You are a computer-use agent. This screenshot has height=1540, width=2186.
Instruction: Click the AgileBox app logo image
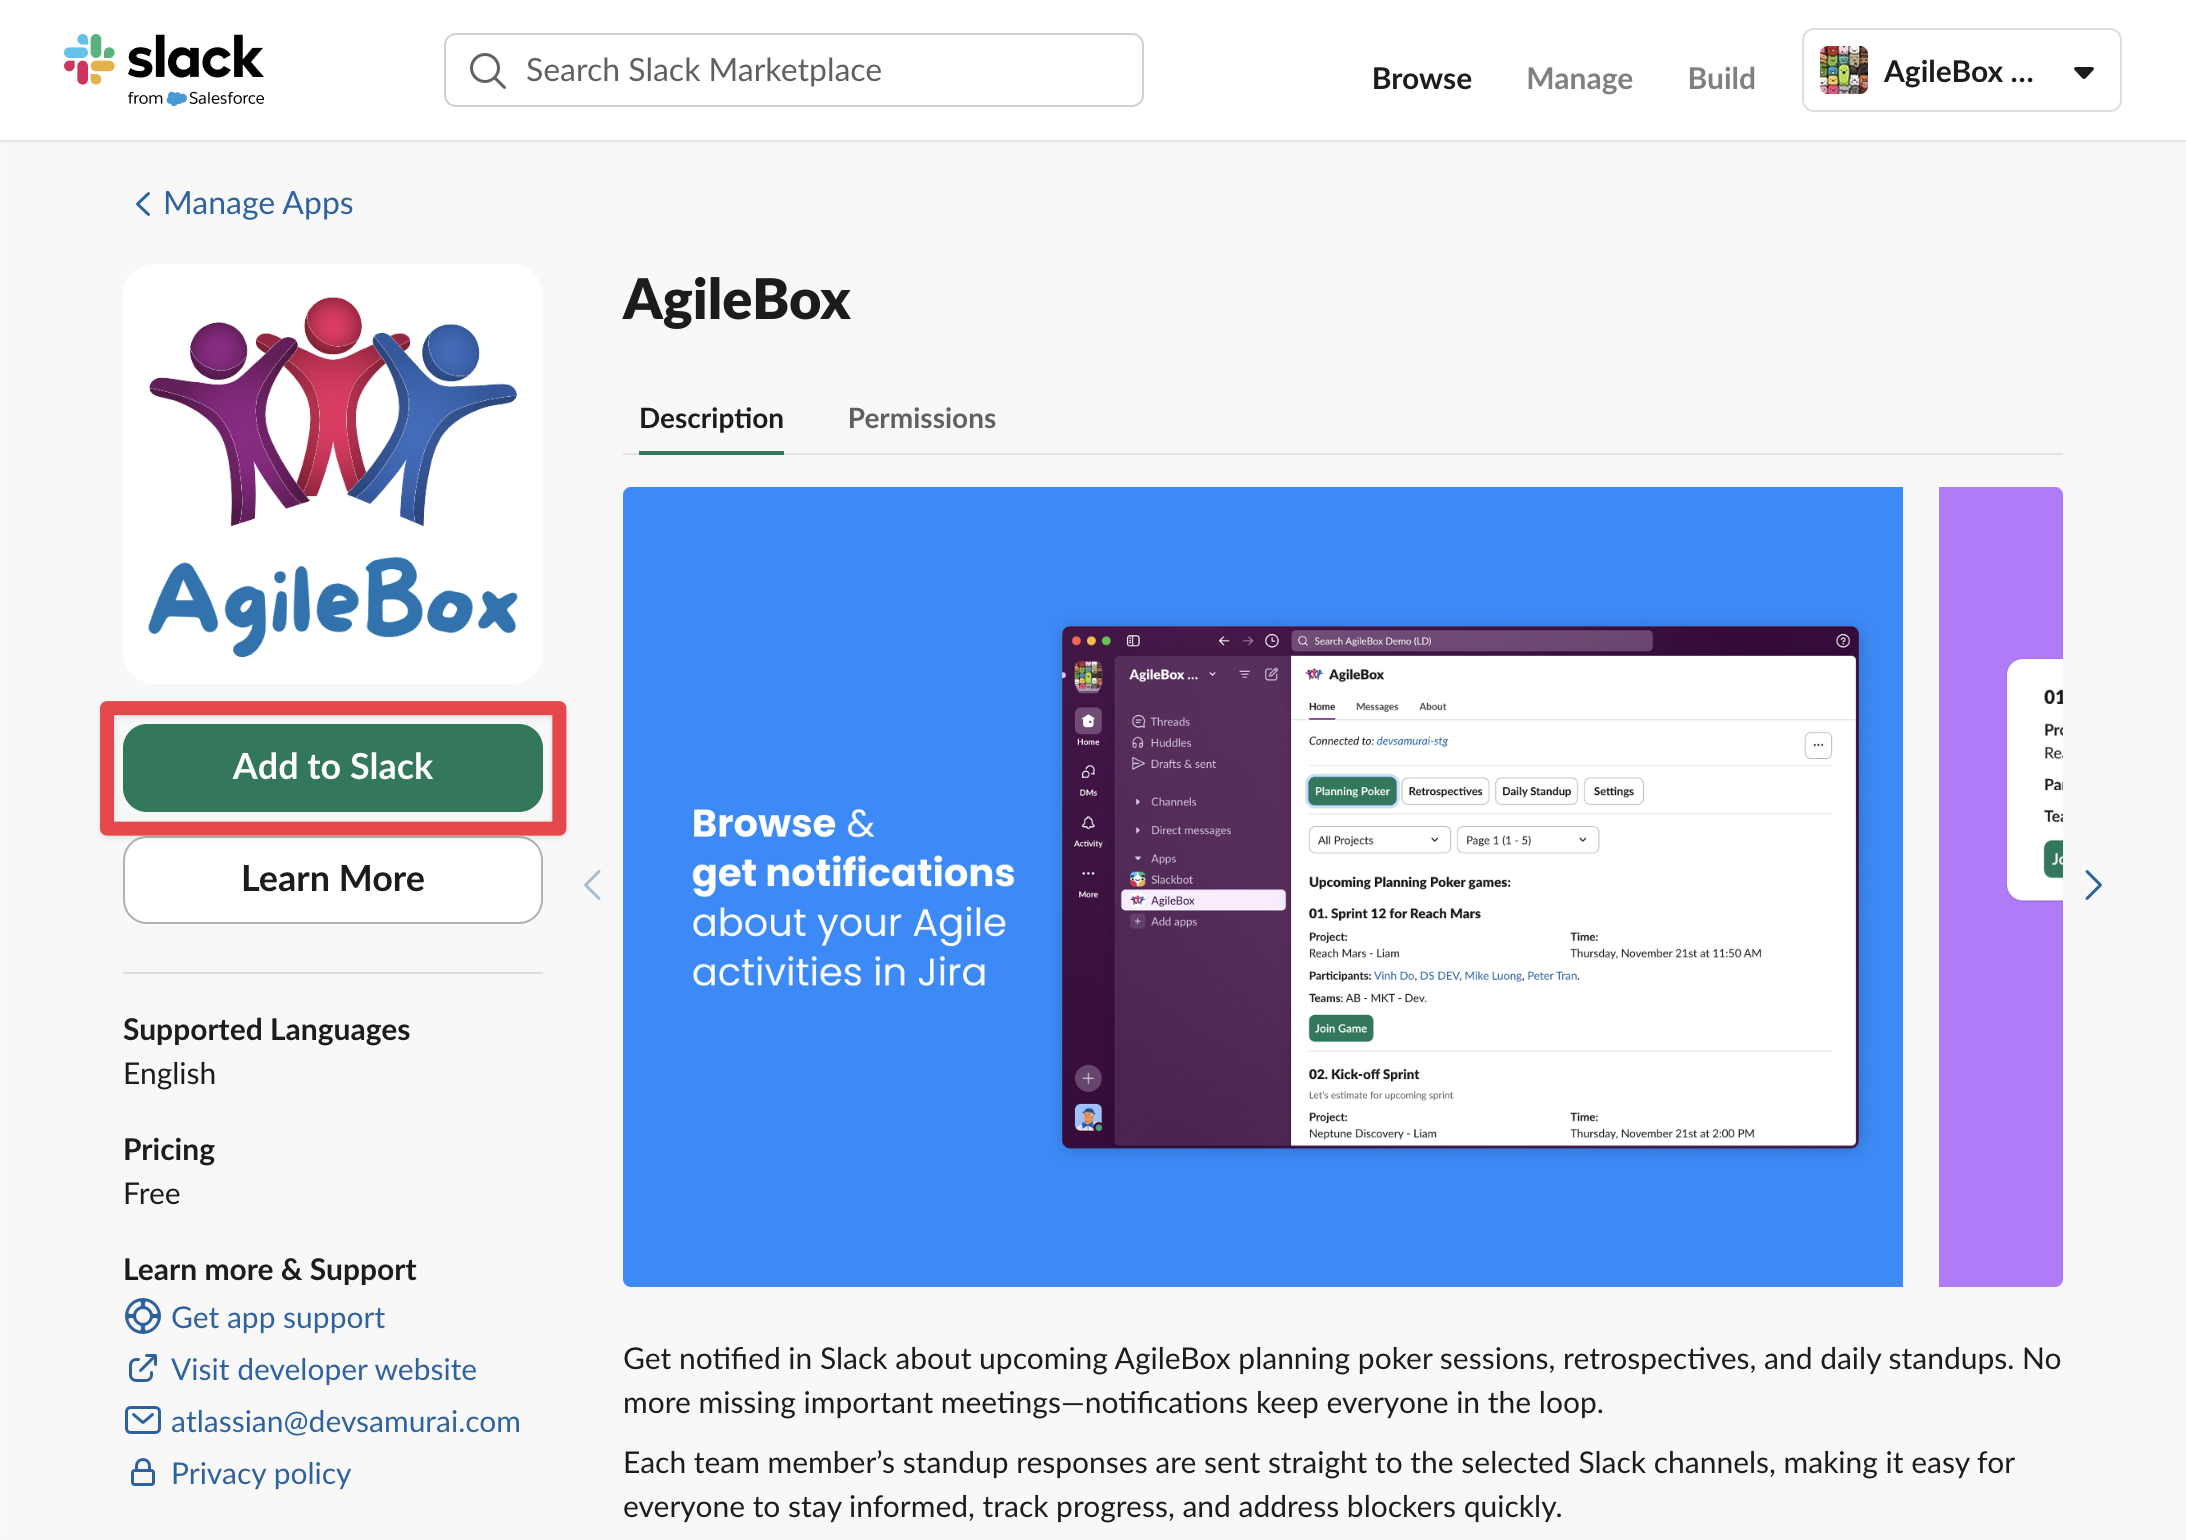coord(333,474)
